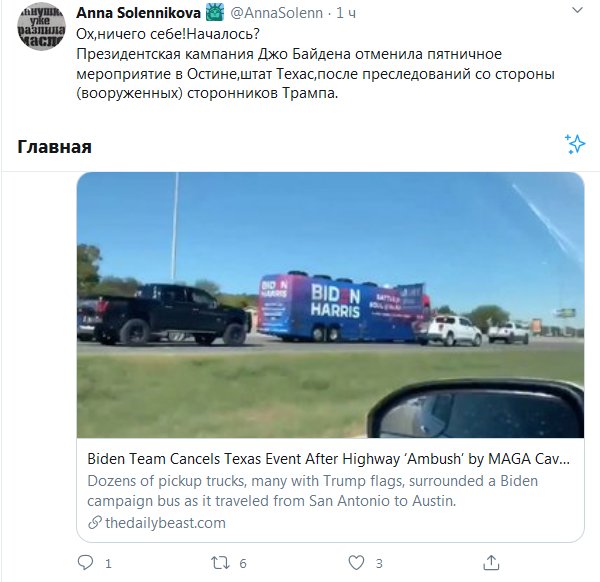
Task: Retweet using the retweet arrows icon
Action: (x=220, y=563)
